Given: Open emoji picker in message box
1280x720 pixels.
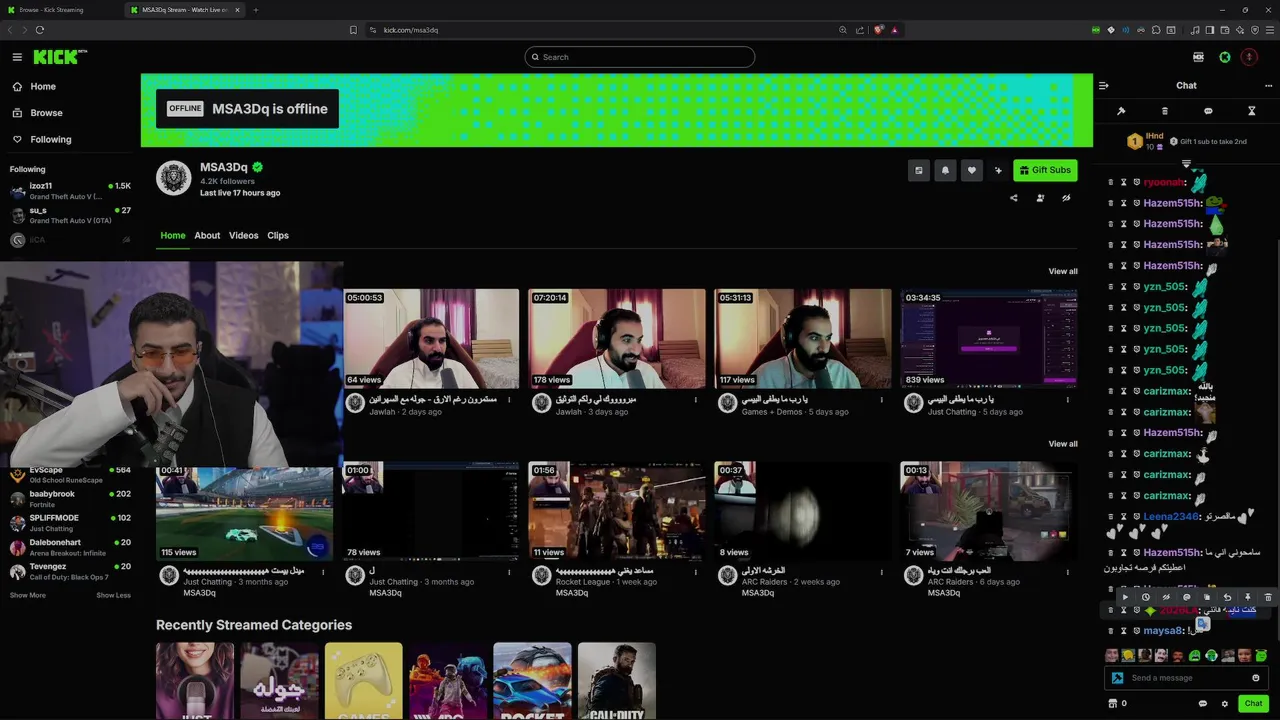Looking at the screenshot, I should (x=1256, y=678).
